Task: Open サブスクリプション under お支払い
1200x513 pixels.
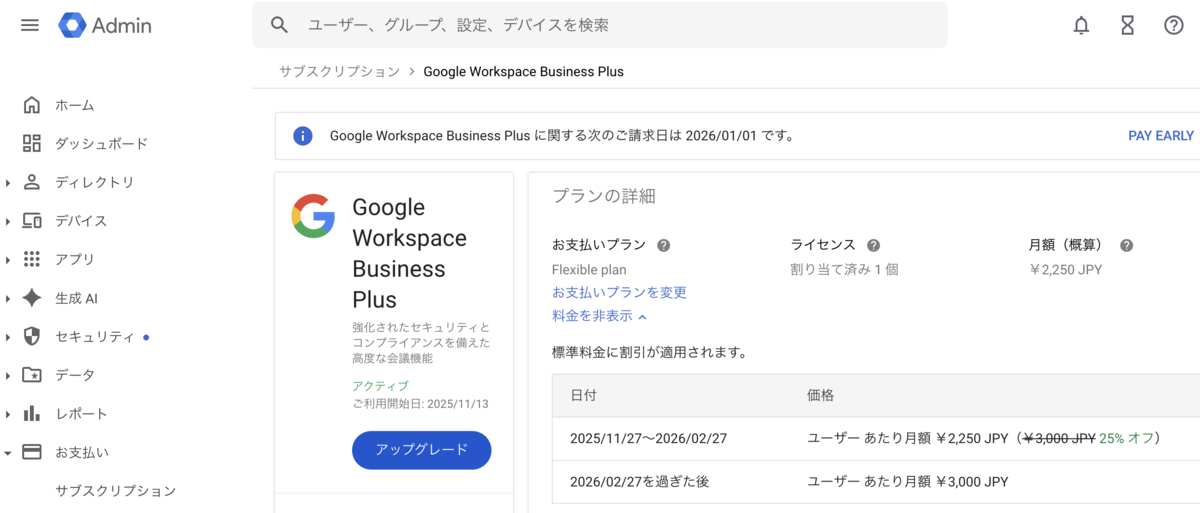Action: point(115,491)
